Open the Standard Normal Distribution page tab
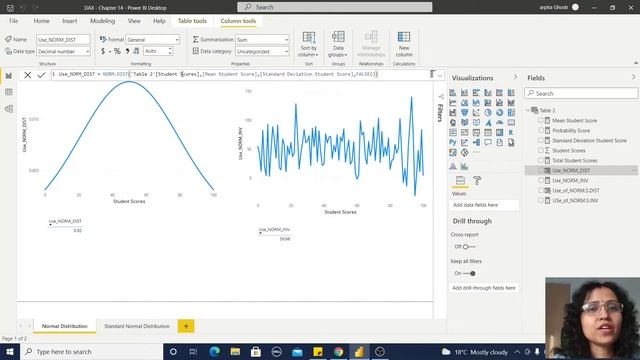This screenshot has width=640, height=360. pyautogui.click(x=137, y=326)
